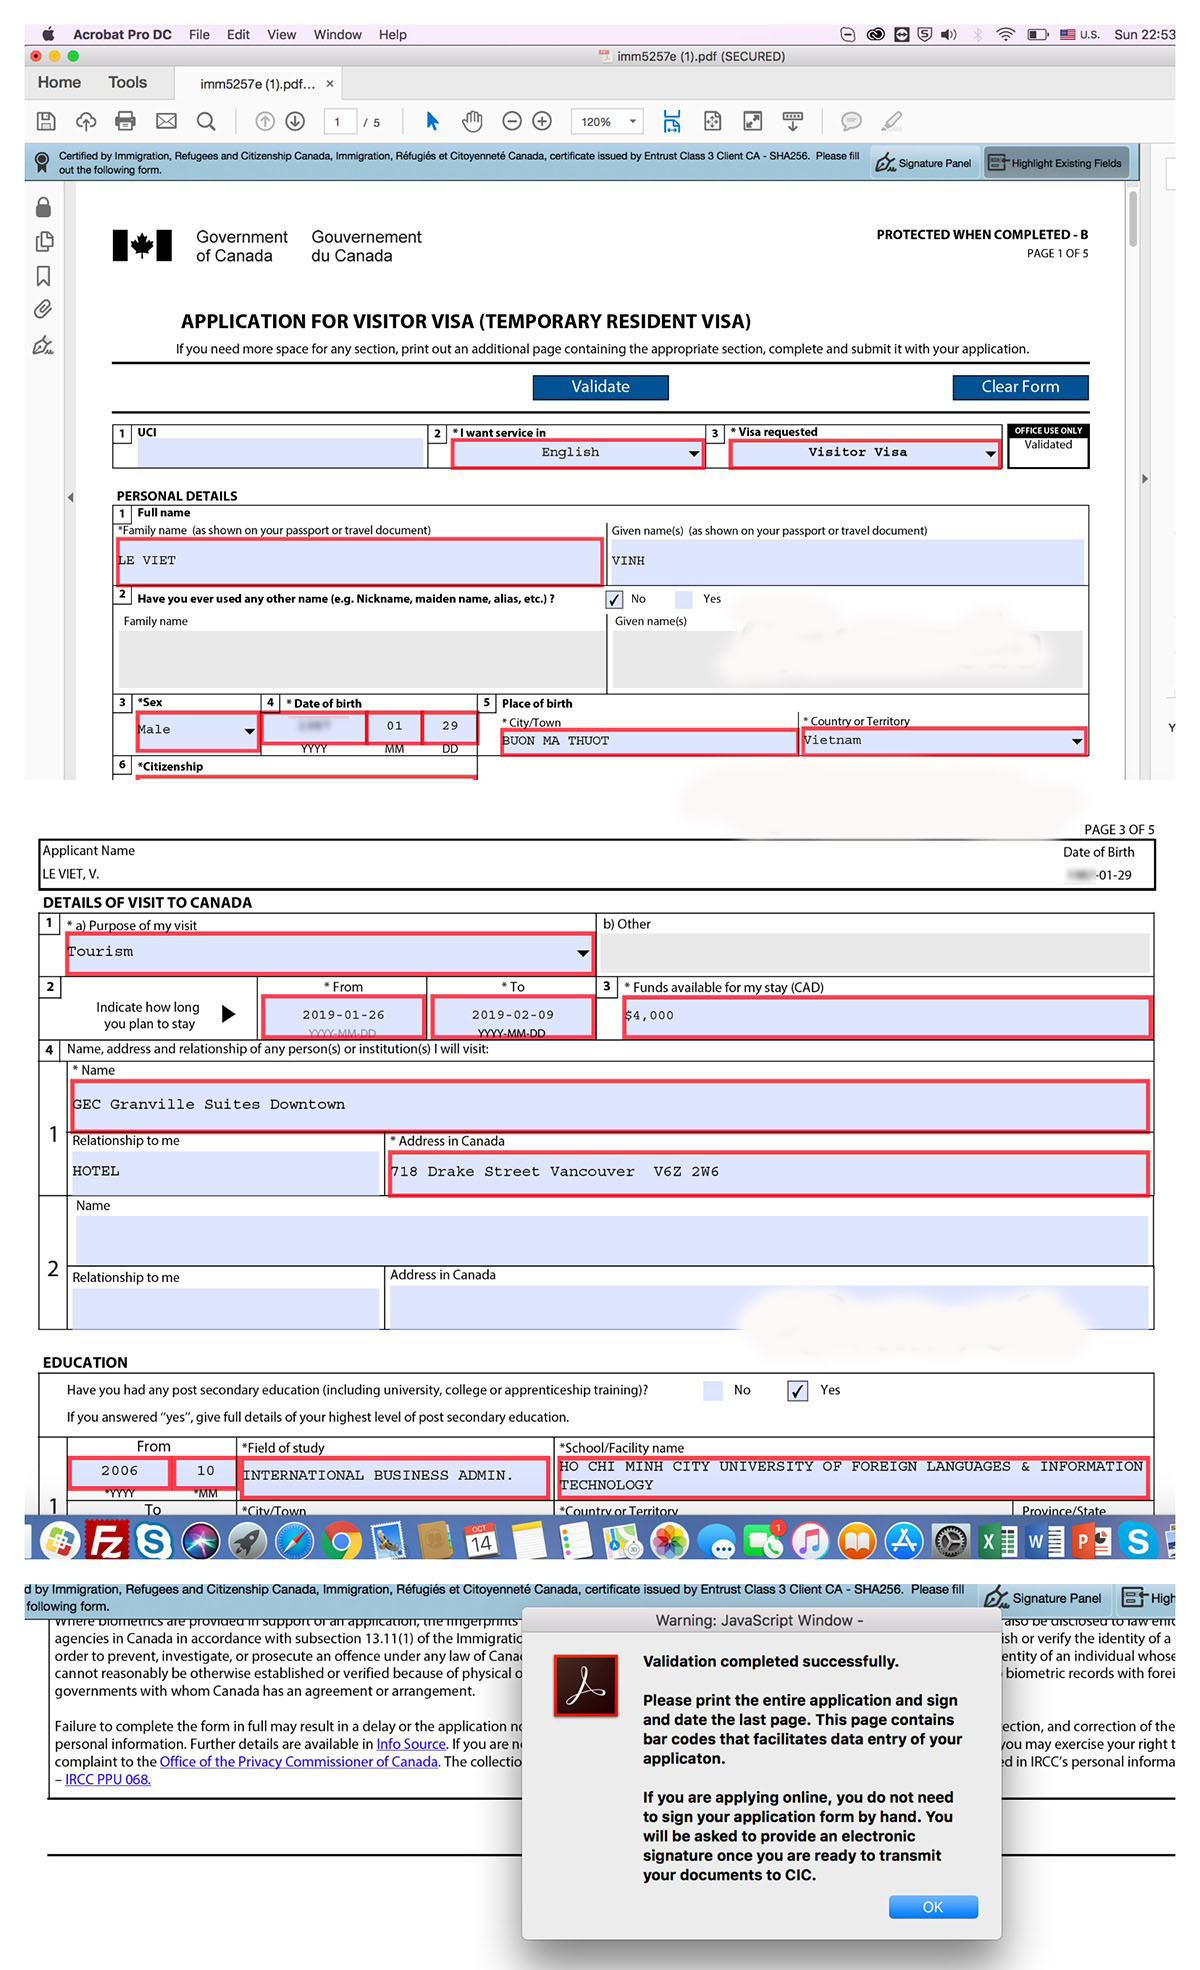
Task: Check the Yes box for other name
Action: [684, 600]
